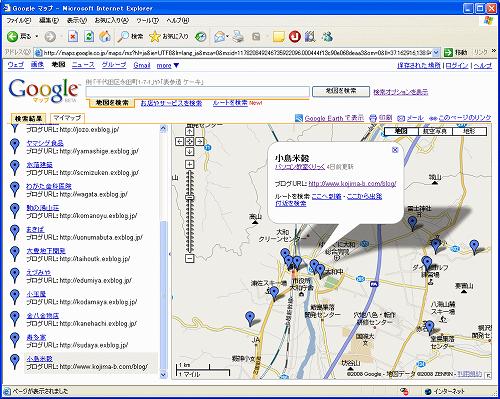
Task: Click results list scroll-down arrow
Action: [x=163, y=374]
